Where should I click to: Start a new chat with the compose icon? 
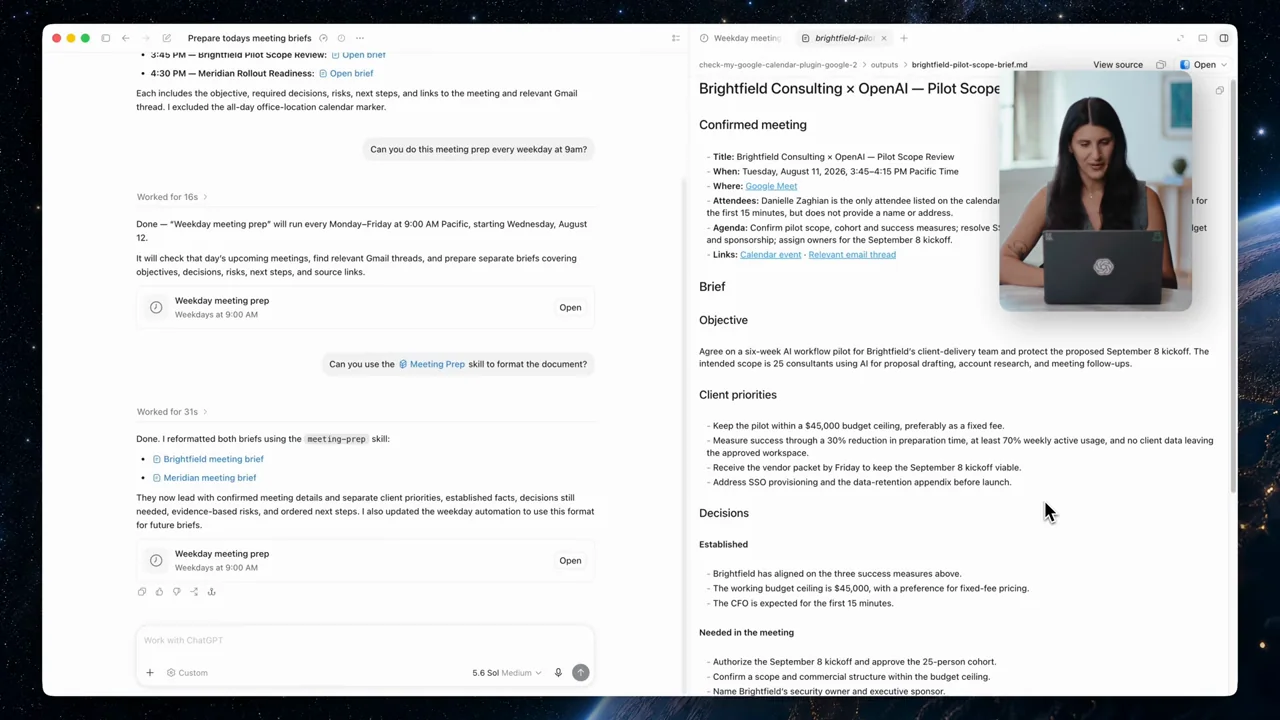point(166,38)
